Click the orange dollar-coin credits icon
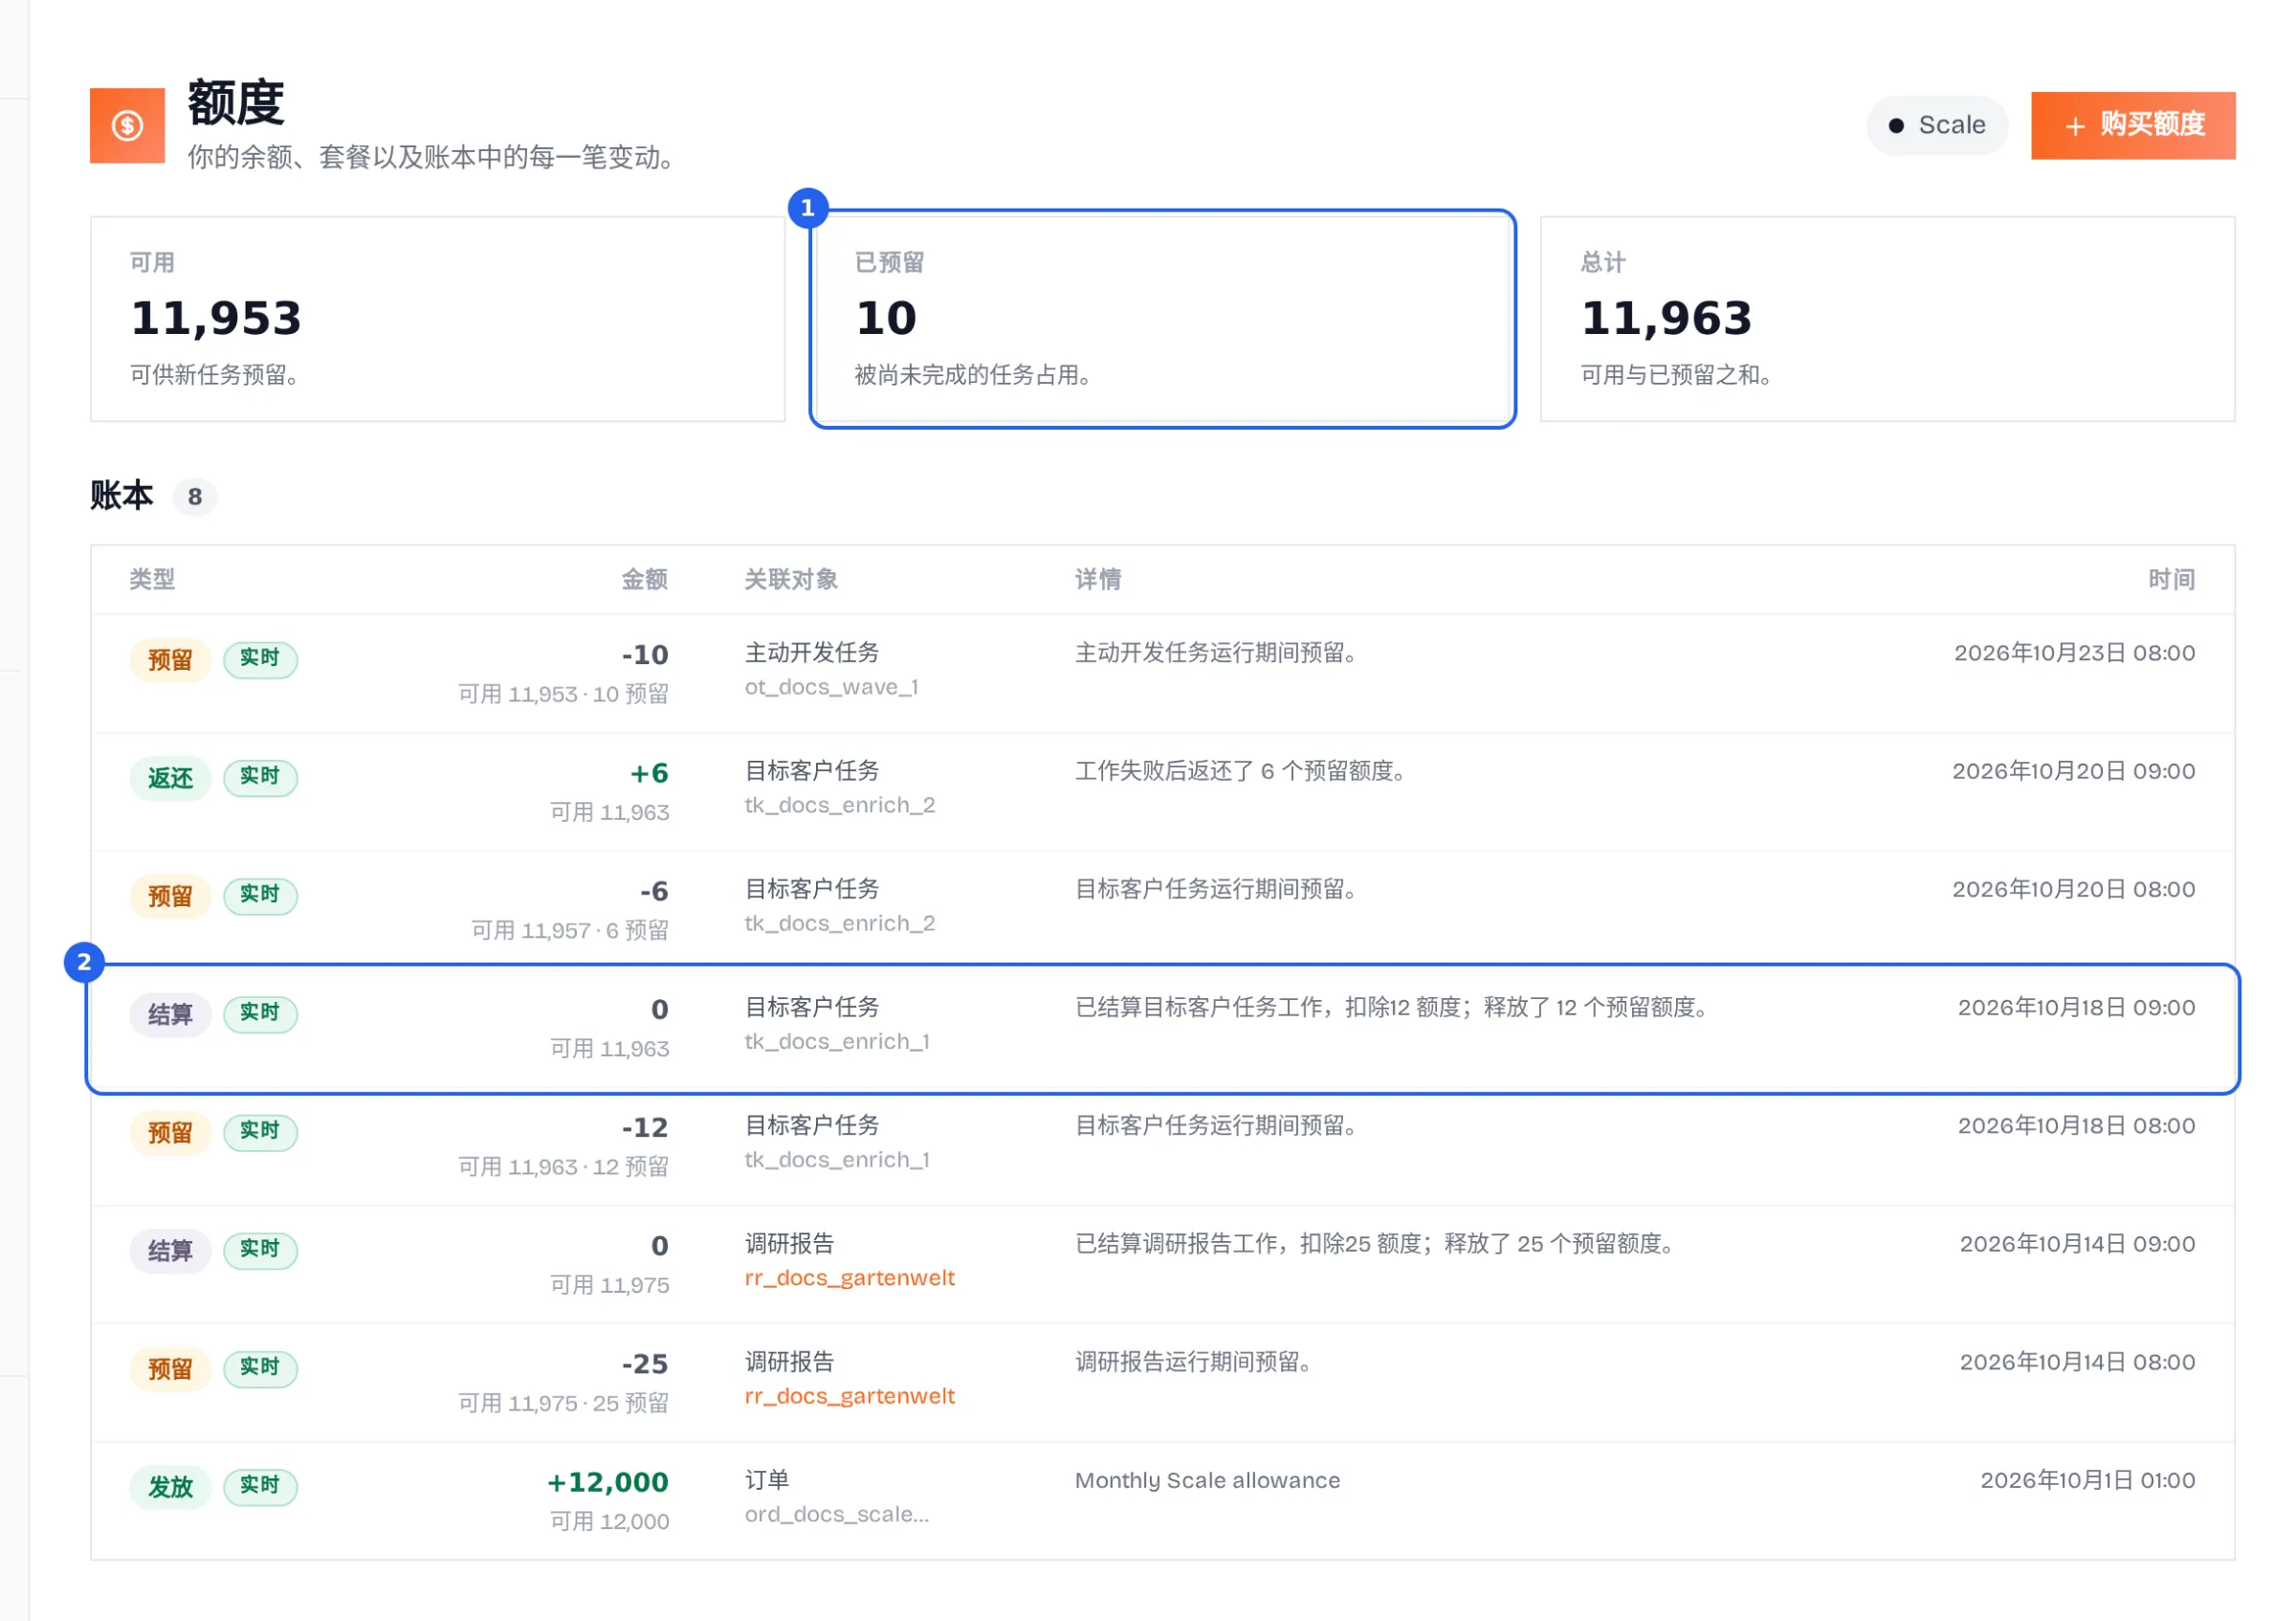The height and width of the screenshot is (1621, 2296). (127, 125)
